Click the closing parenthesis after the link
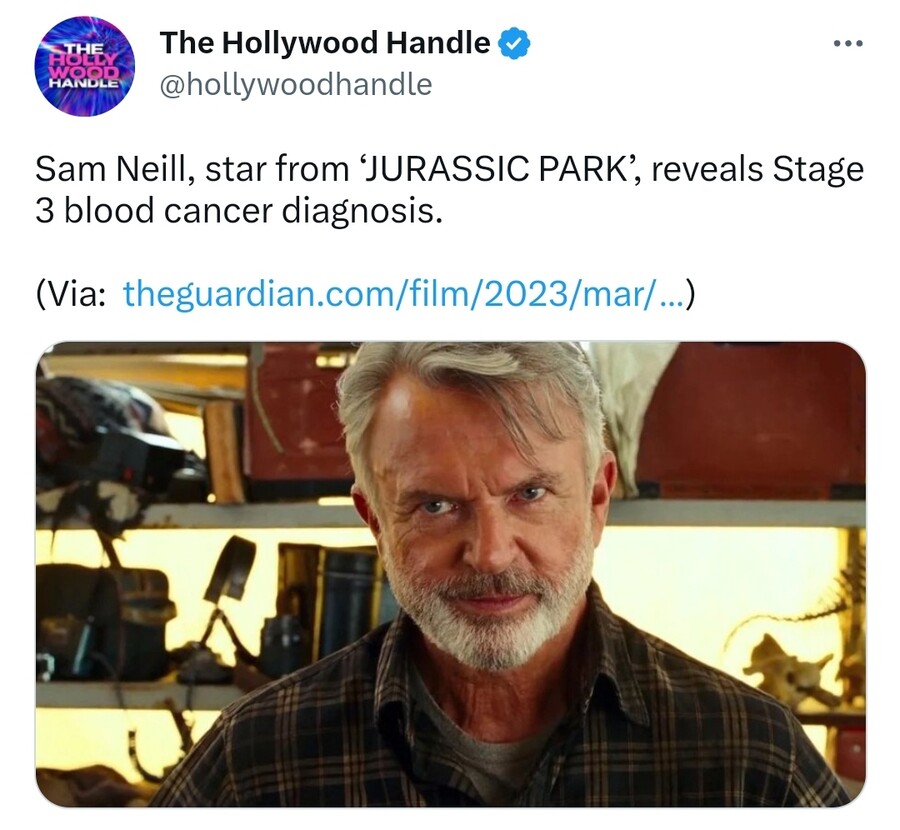The image size is (900, 830). click(690, 293)
